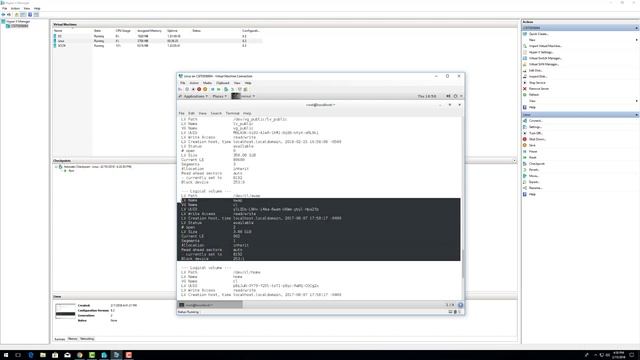Open Clipboard menu in VM Connection window
This screenshot has width=640, height=360.
click(222, 83)
